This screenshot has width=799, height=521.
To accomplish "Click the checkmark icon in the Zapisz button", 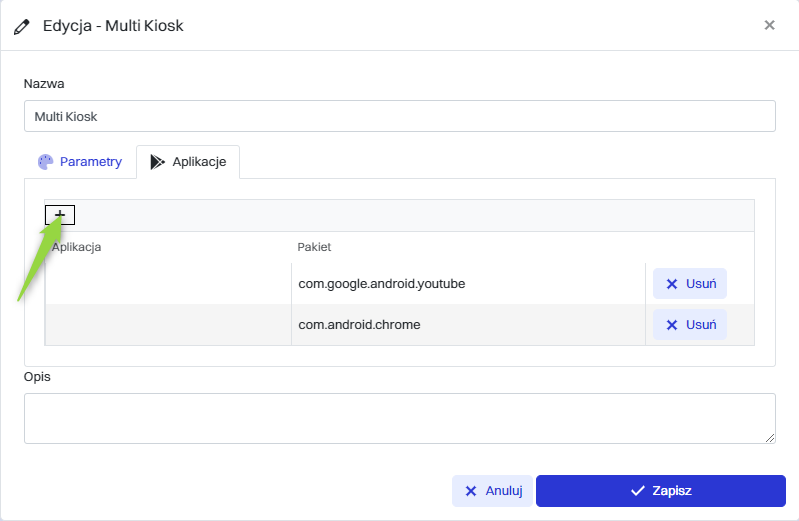I will coord(637,491).
